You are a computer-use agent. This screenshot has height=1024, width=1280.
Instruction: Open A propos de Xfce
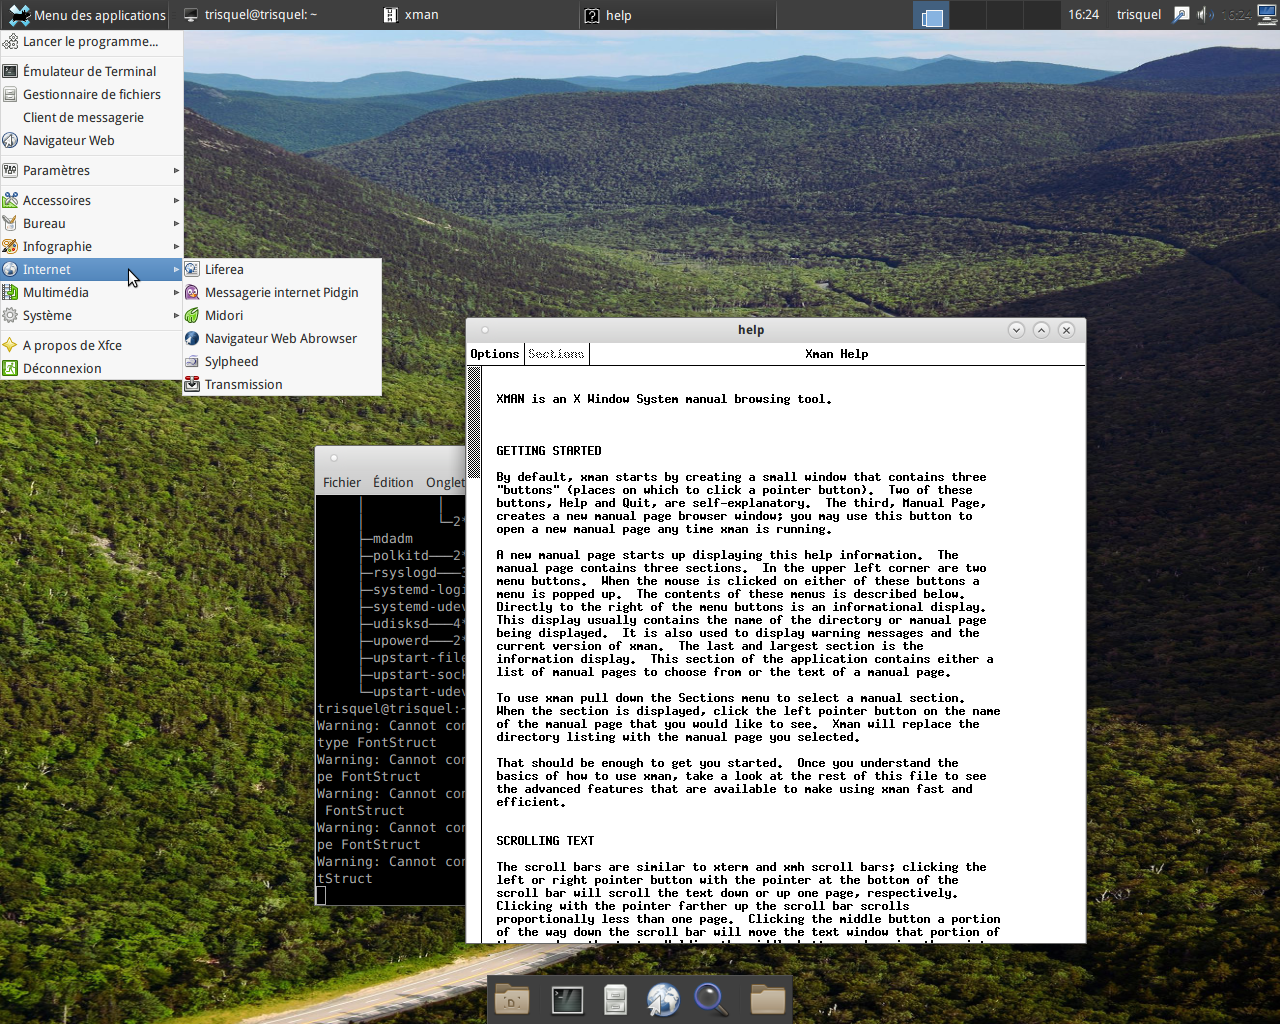coord(91,345)
